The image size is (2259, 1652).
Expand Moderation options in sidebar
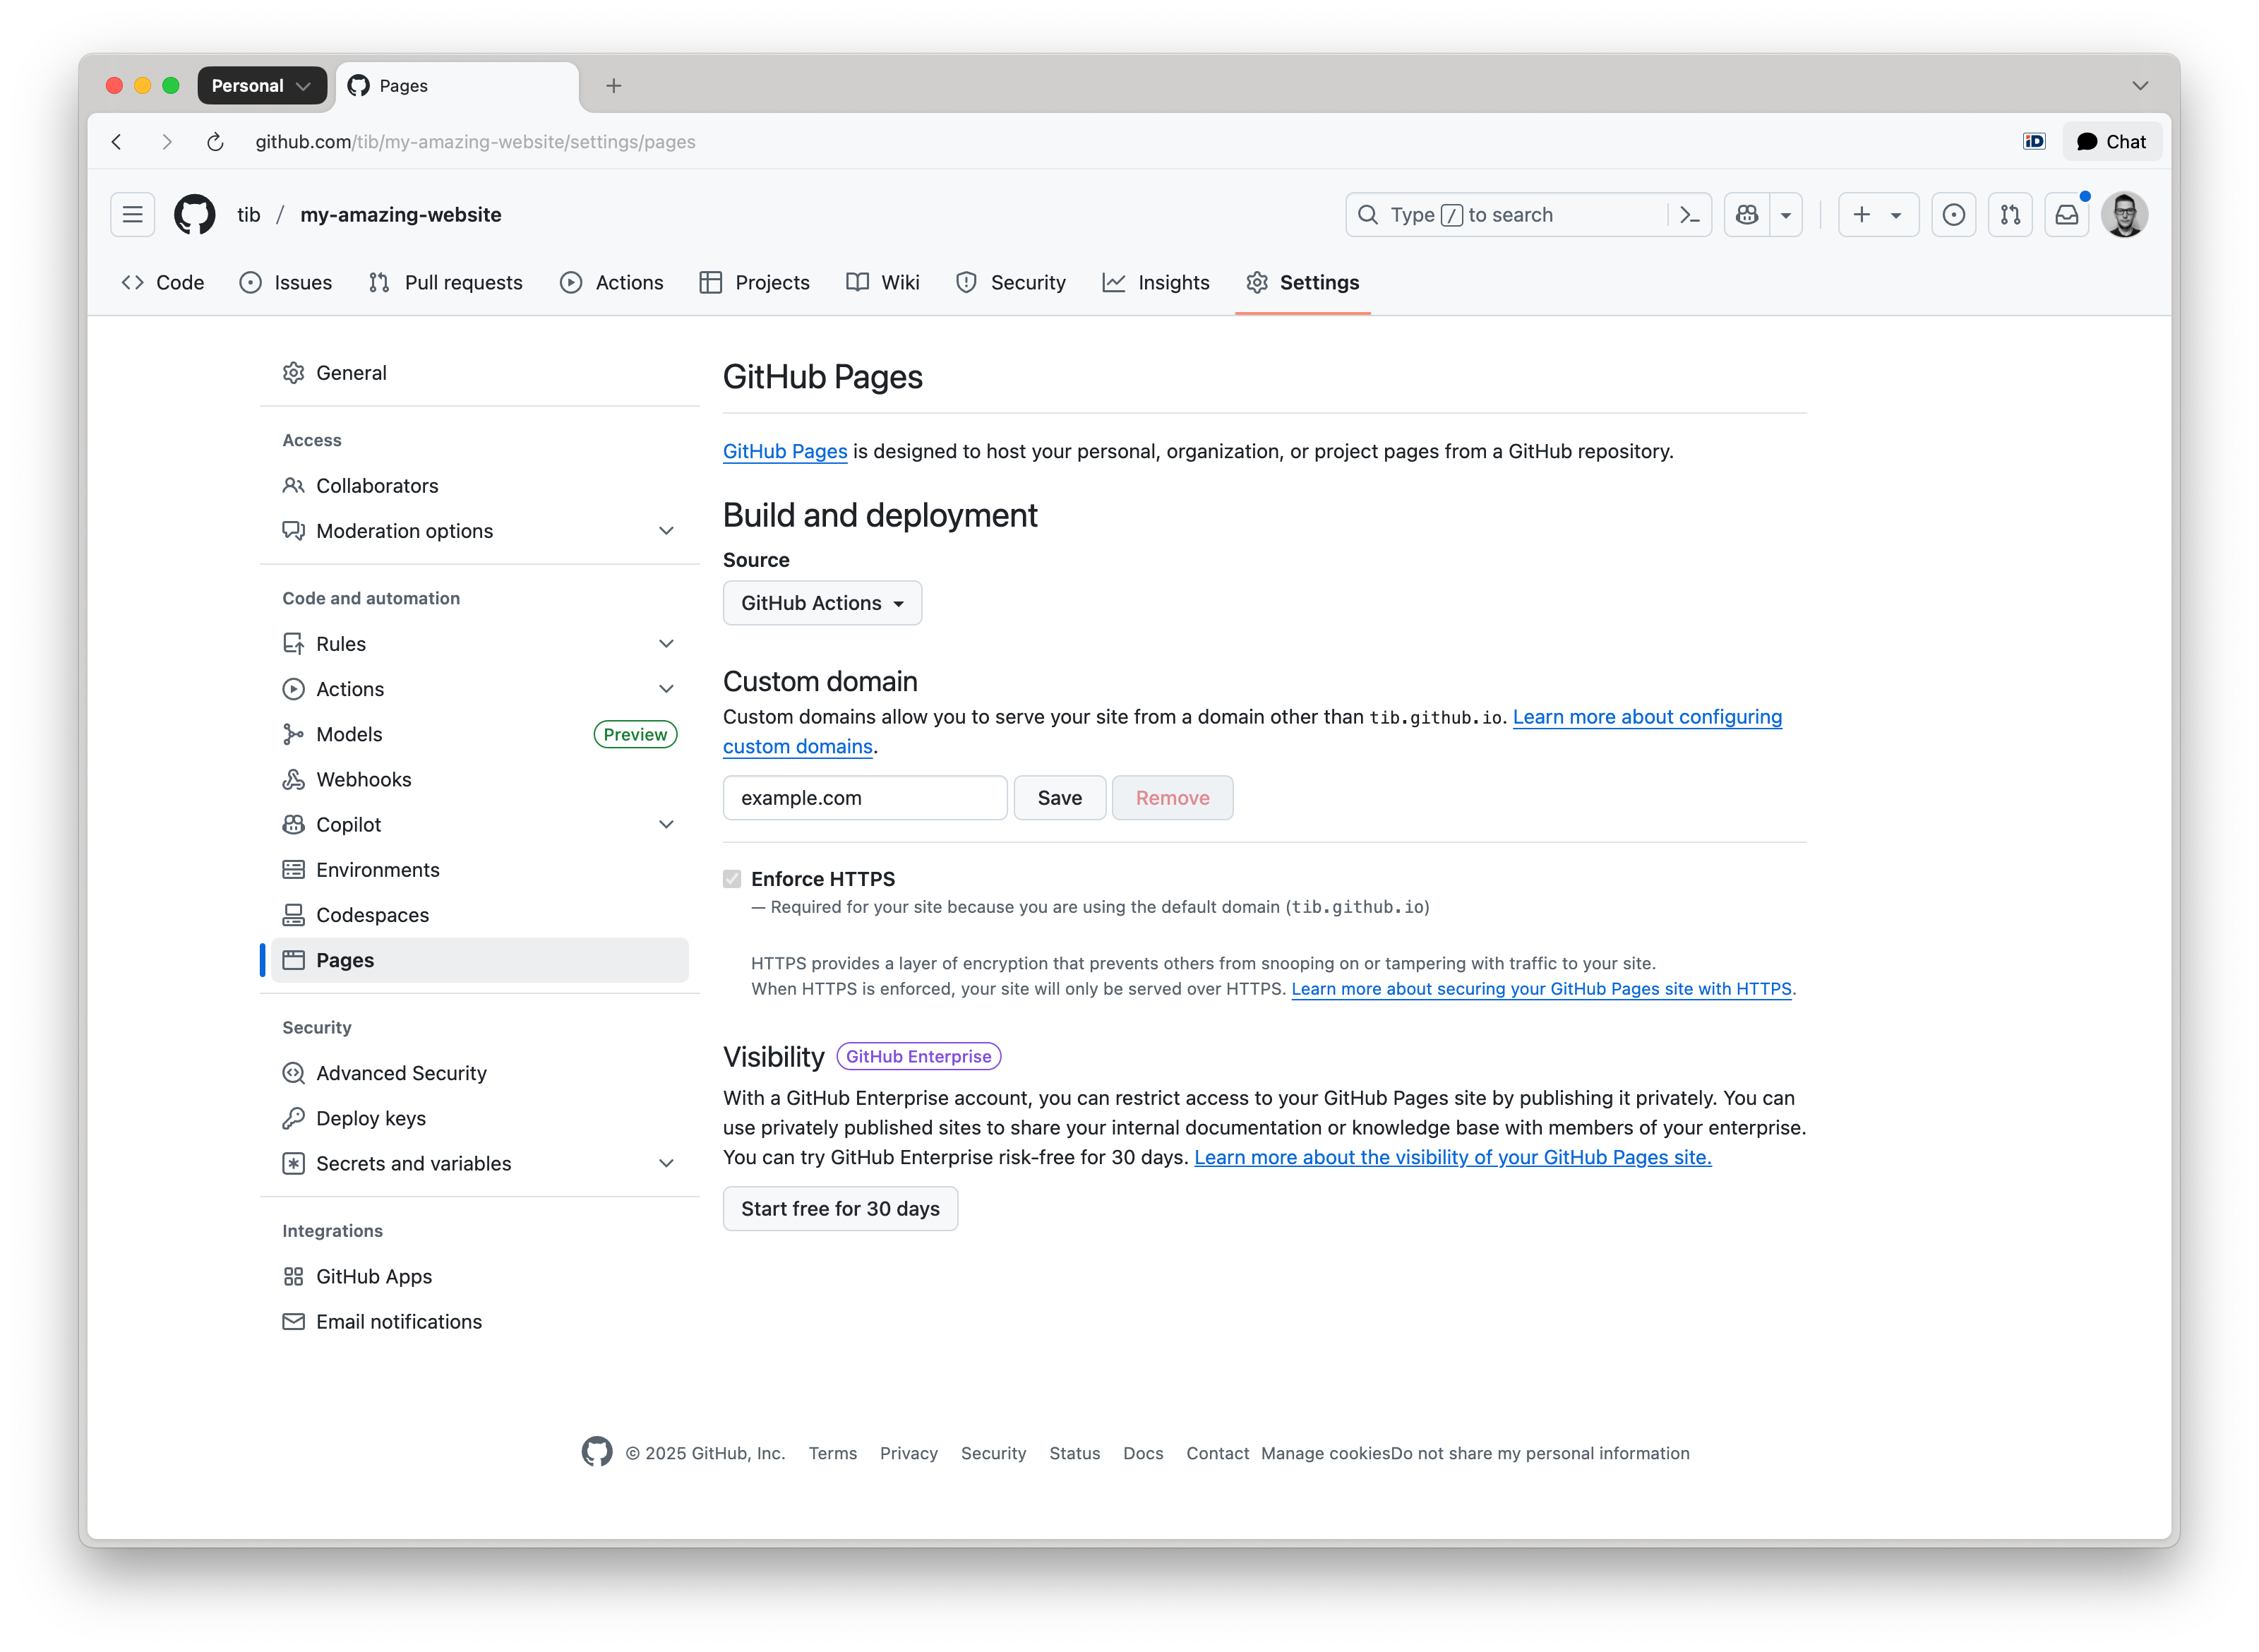coord(666,531)
